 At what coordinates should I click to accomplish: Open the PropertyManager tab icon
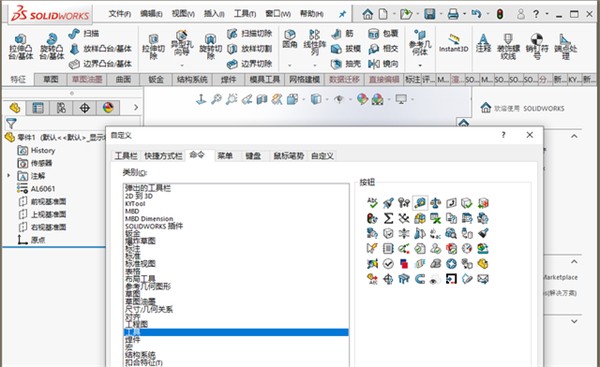[x=38, y=108]
